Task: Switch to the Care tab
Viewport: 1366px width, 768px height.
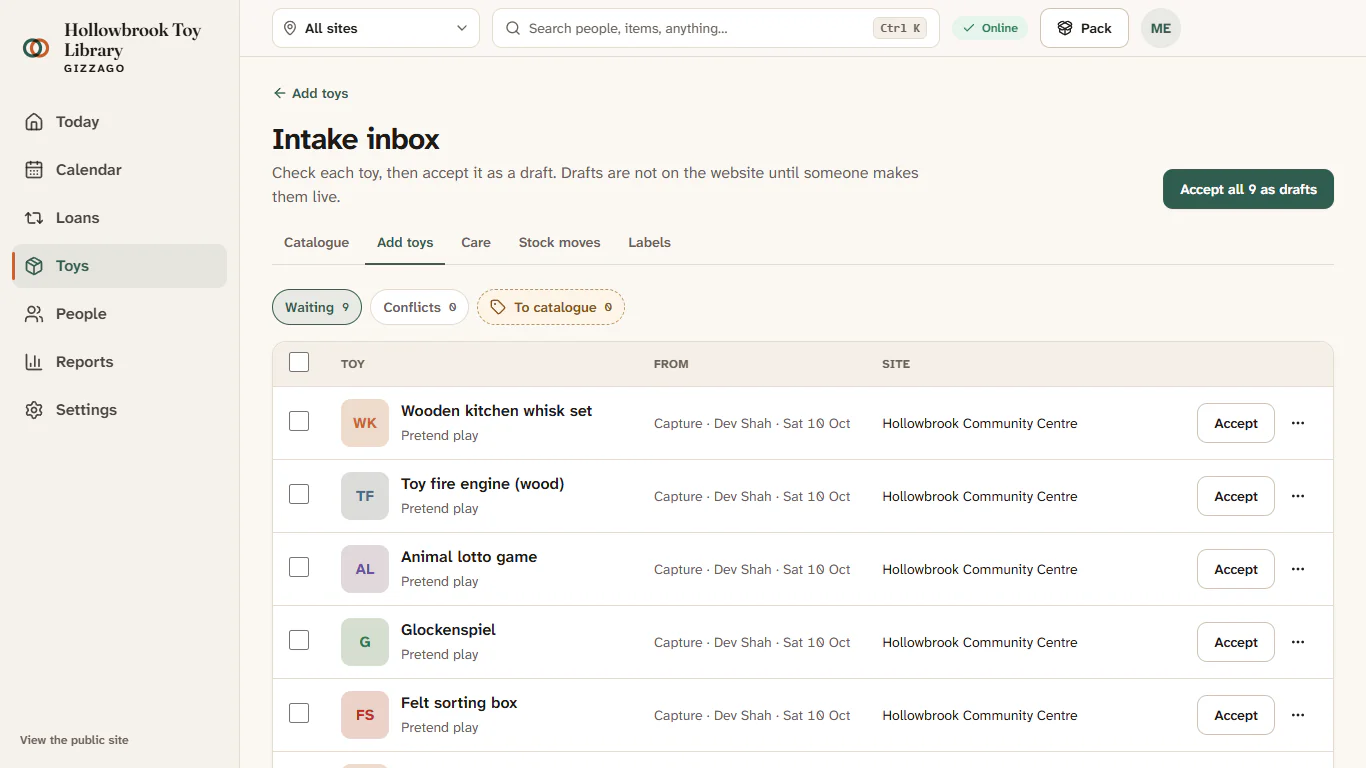Action: click(476, 242)
